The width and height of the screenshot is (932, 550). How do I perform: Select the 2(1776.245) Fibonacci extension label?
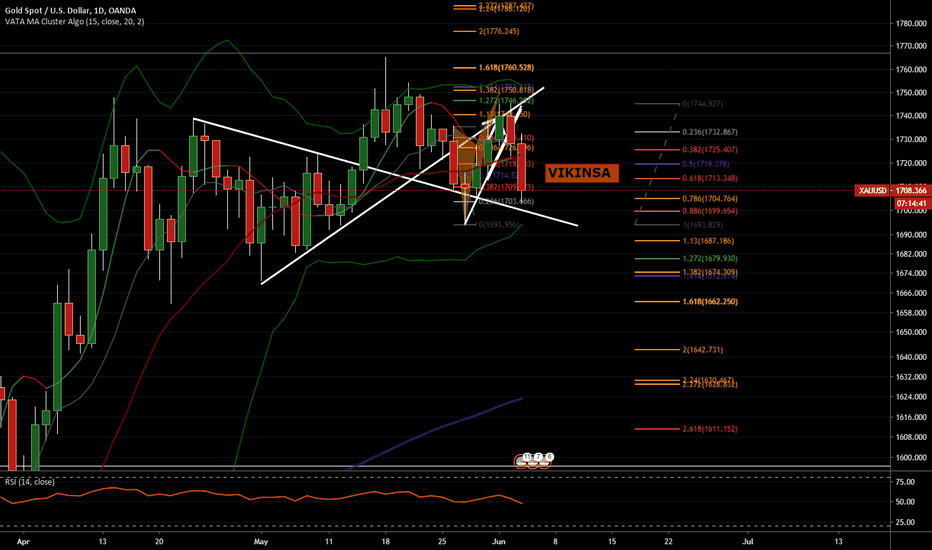coord(498,32)
